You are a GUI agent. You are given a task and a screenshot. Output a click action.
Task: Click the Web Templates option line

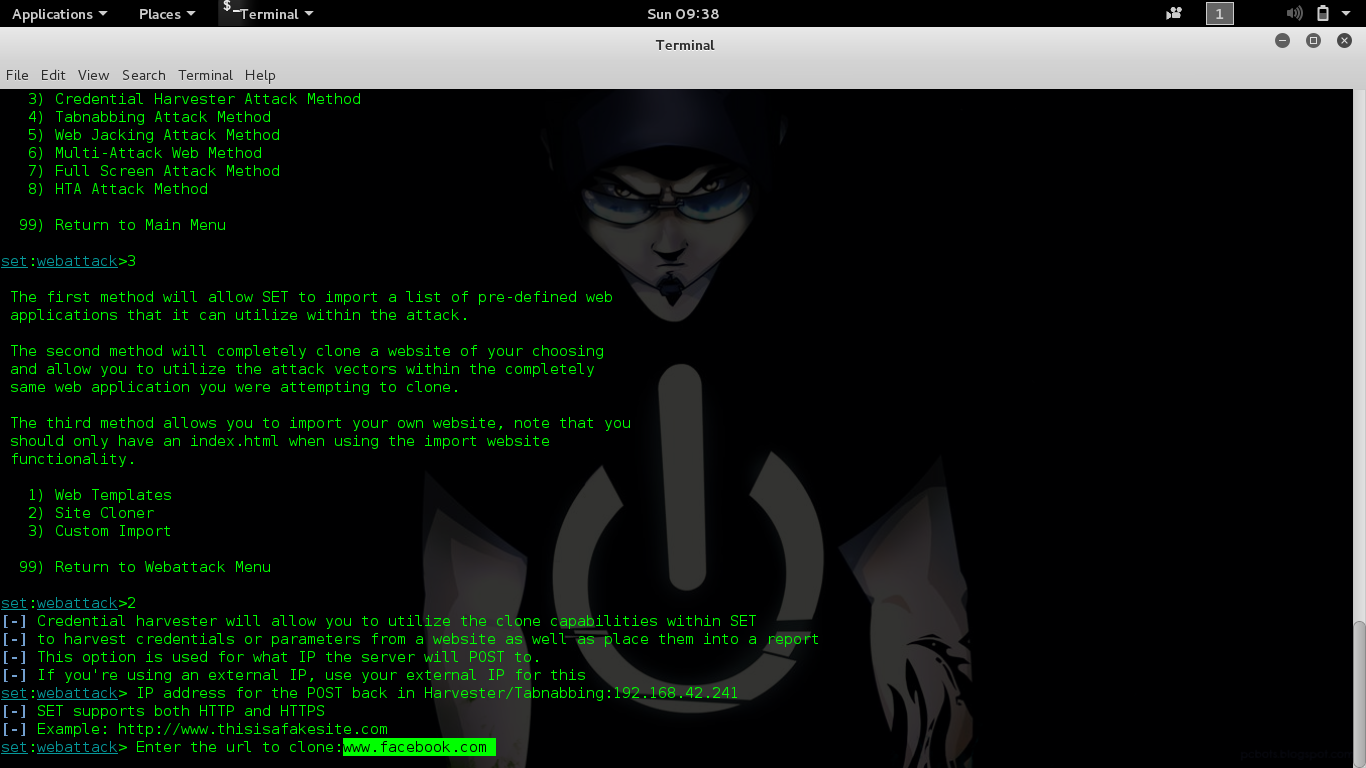coord(99,495)
